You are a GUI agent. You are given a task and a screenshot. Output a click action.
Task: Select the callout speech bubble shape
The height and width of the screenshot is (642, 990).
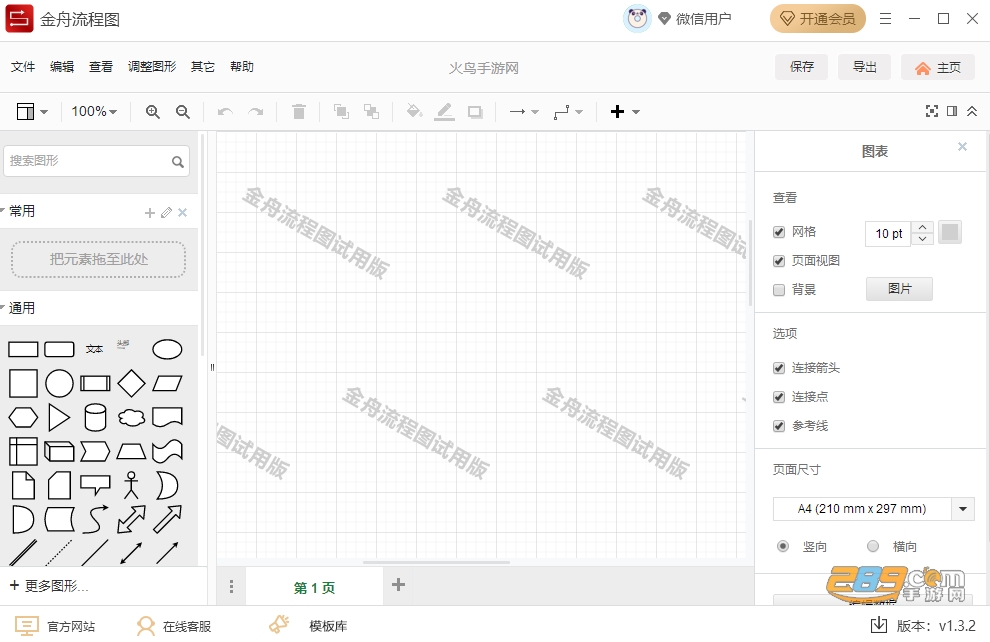pyautogui.click(x=95, y=485)
